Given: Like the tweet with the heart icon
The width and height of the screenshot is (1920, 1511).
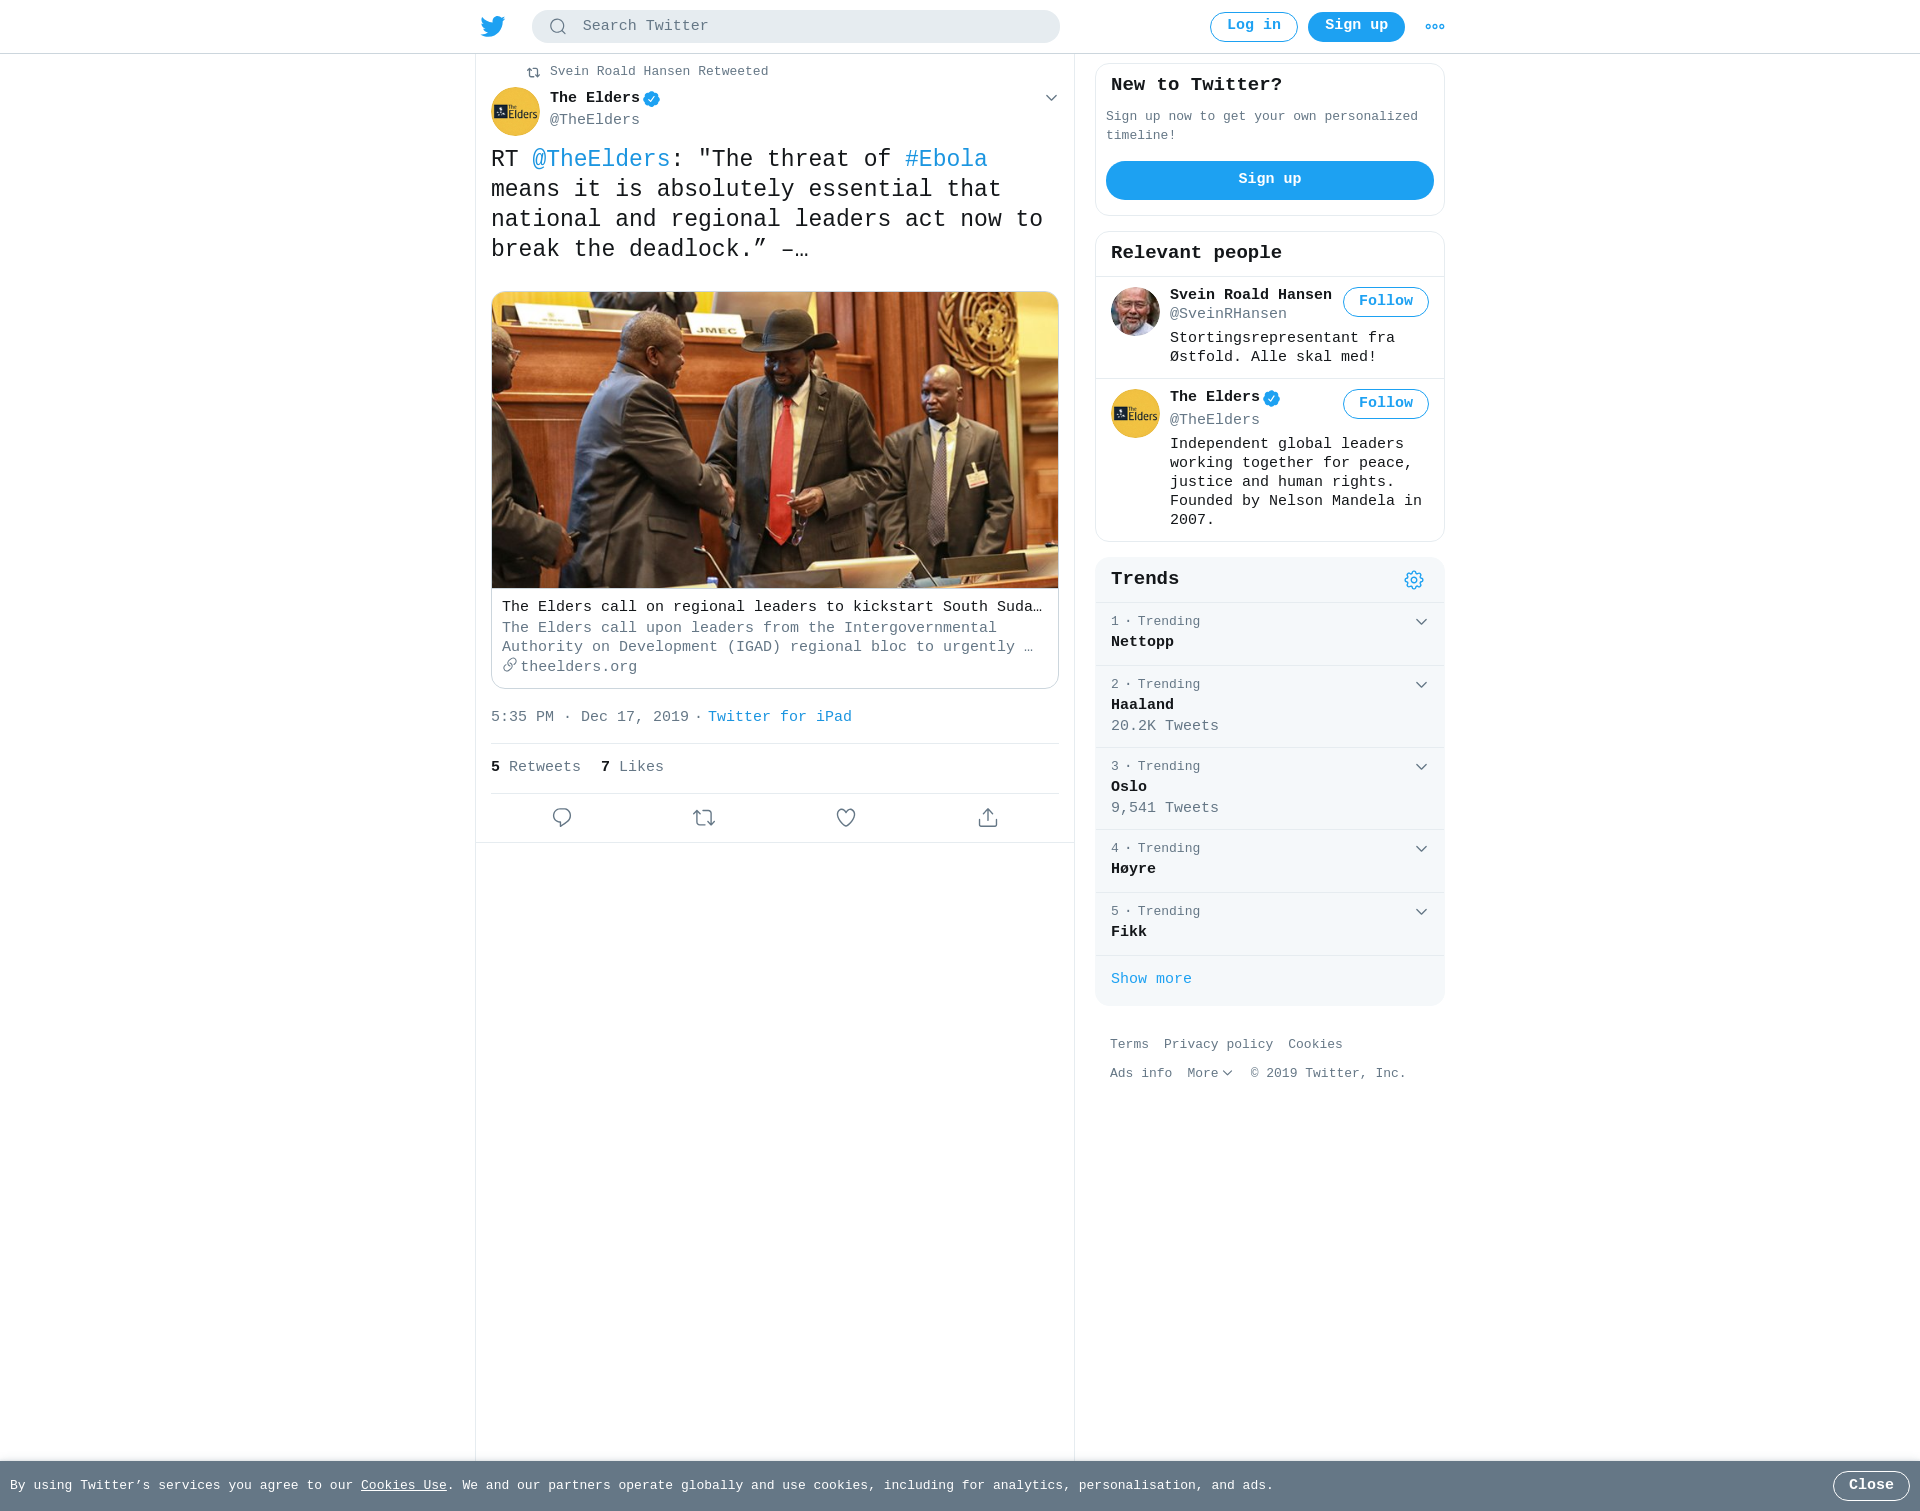Looking at the screenshot, I should [846, 818].
